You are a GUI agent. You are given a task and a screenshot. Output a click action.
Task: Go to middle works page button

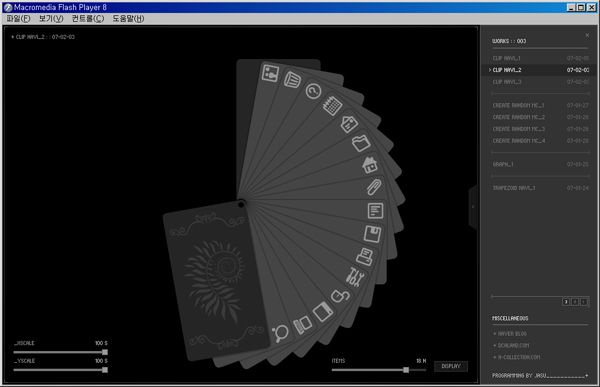pyautogui.click(x=575, y=302)
